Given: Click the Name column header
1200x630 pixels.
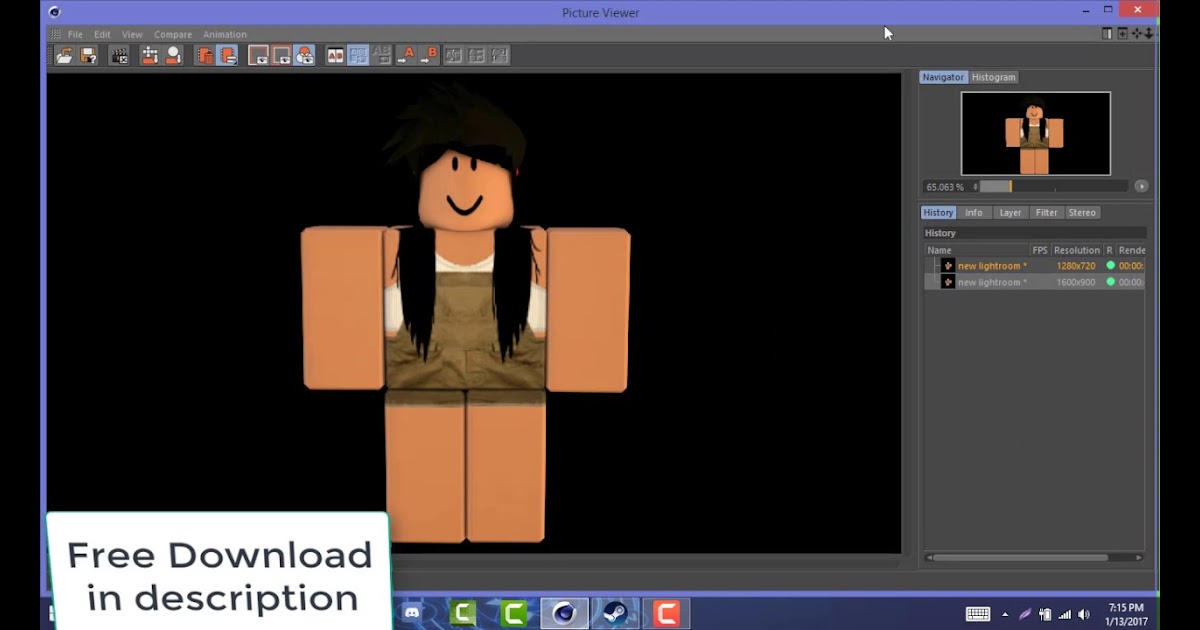Looking at the screenshot, I should click(977, 250).
